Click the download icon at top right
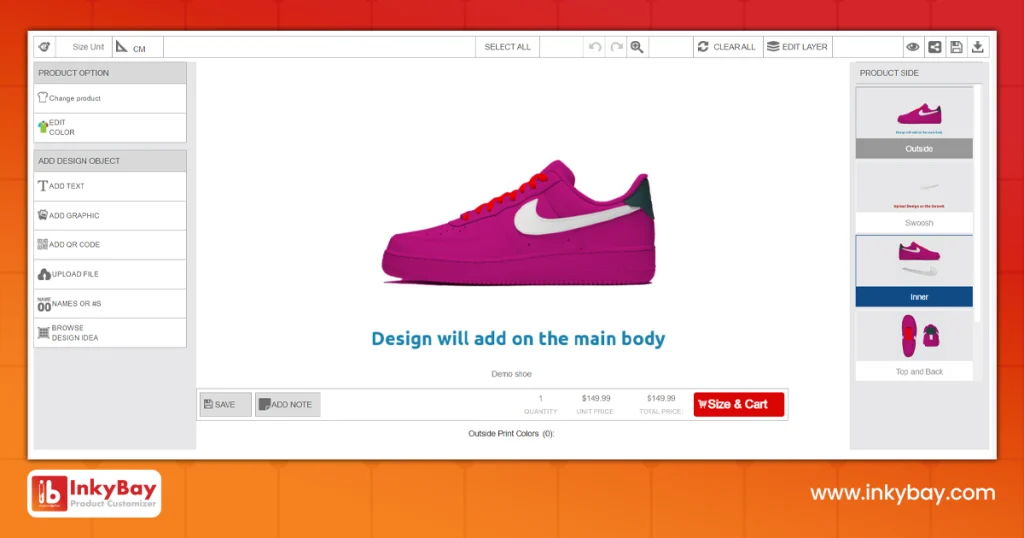The height and width of the screenshot is (538, 1024). 978,47
